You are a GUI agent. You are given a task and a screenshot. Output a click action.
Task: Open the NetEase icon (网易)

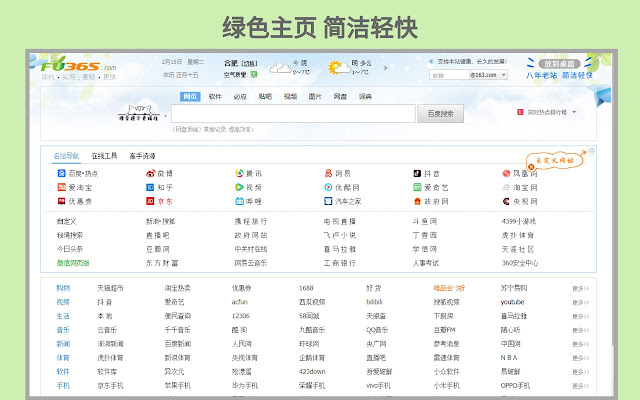coord(328,173)
